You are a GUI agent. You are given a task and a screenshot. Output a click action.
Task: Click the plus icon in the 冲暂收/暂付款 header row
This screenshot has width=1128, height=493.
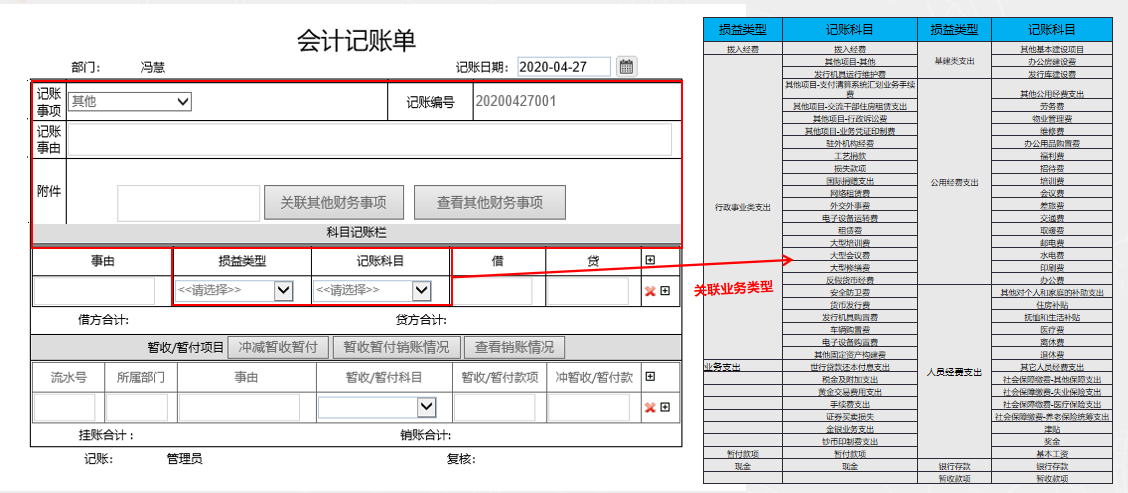[x=650, y=376]
